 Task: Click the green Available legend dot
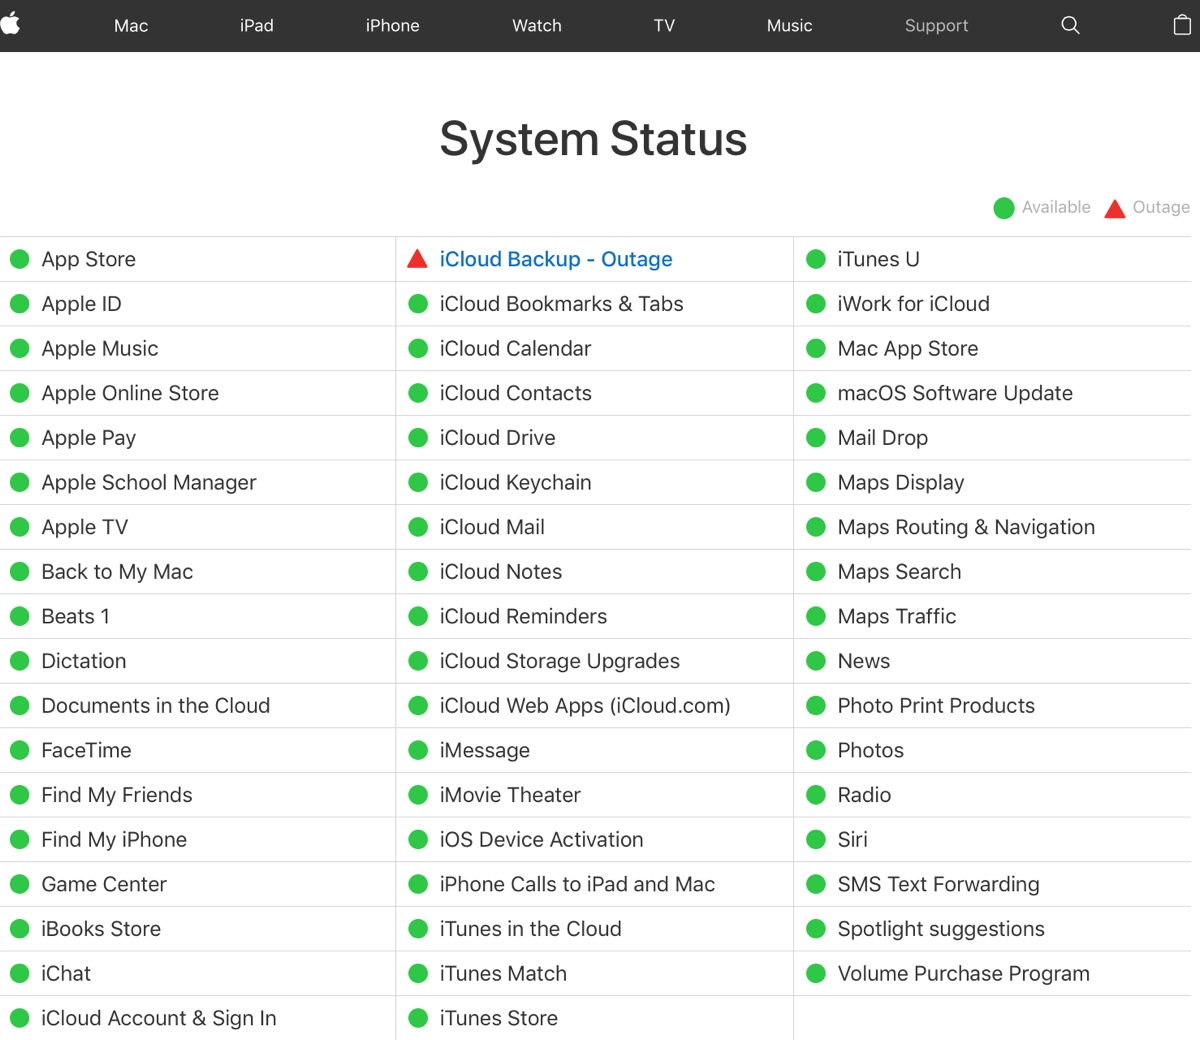[x=1003, y=207]
